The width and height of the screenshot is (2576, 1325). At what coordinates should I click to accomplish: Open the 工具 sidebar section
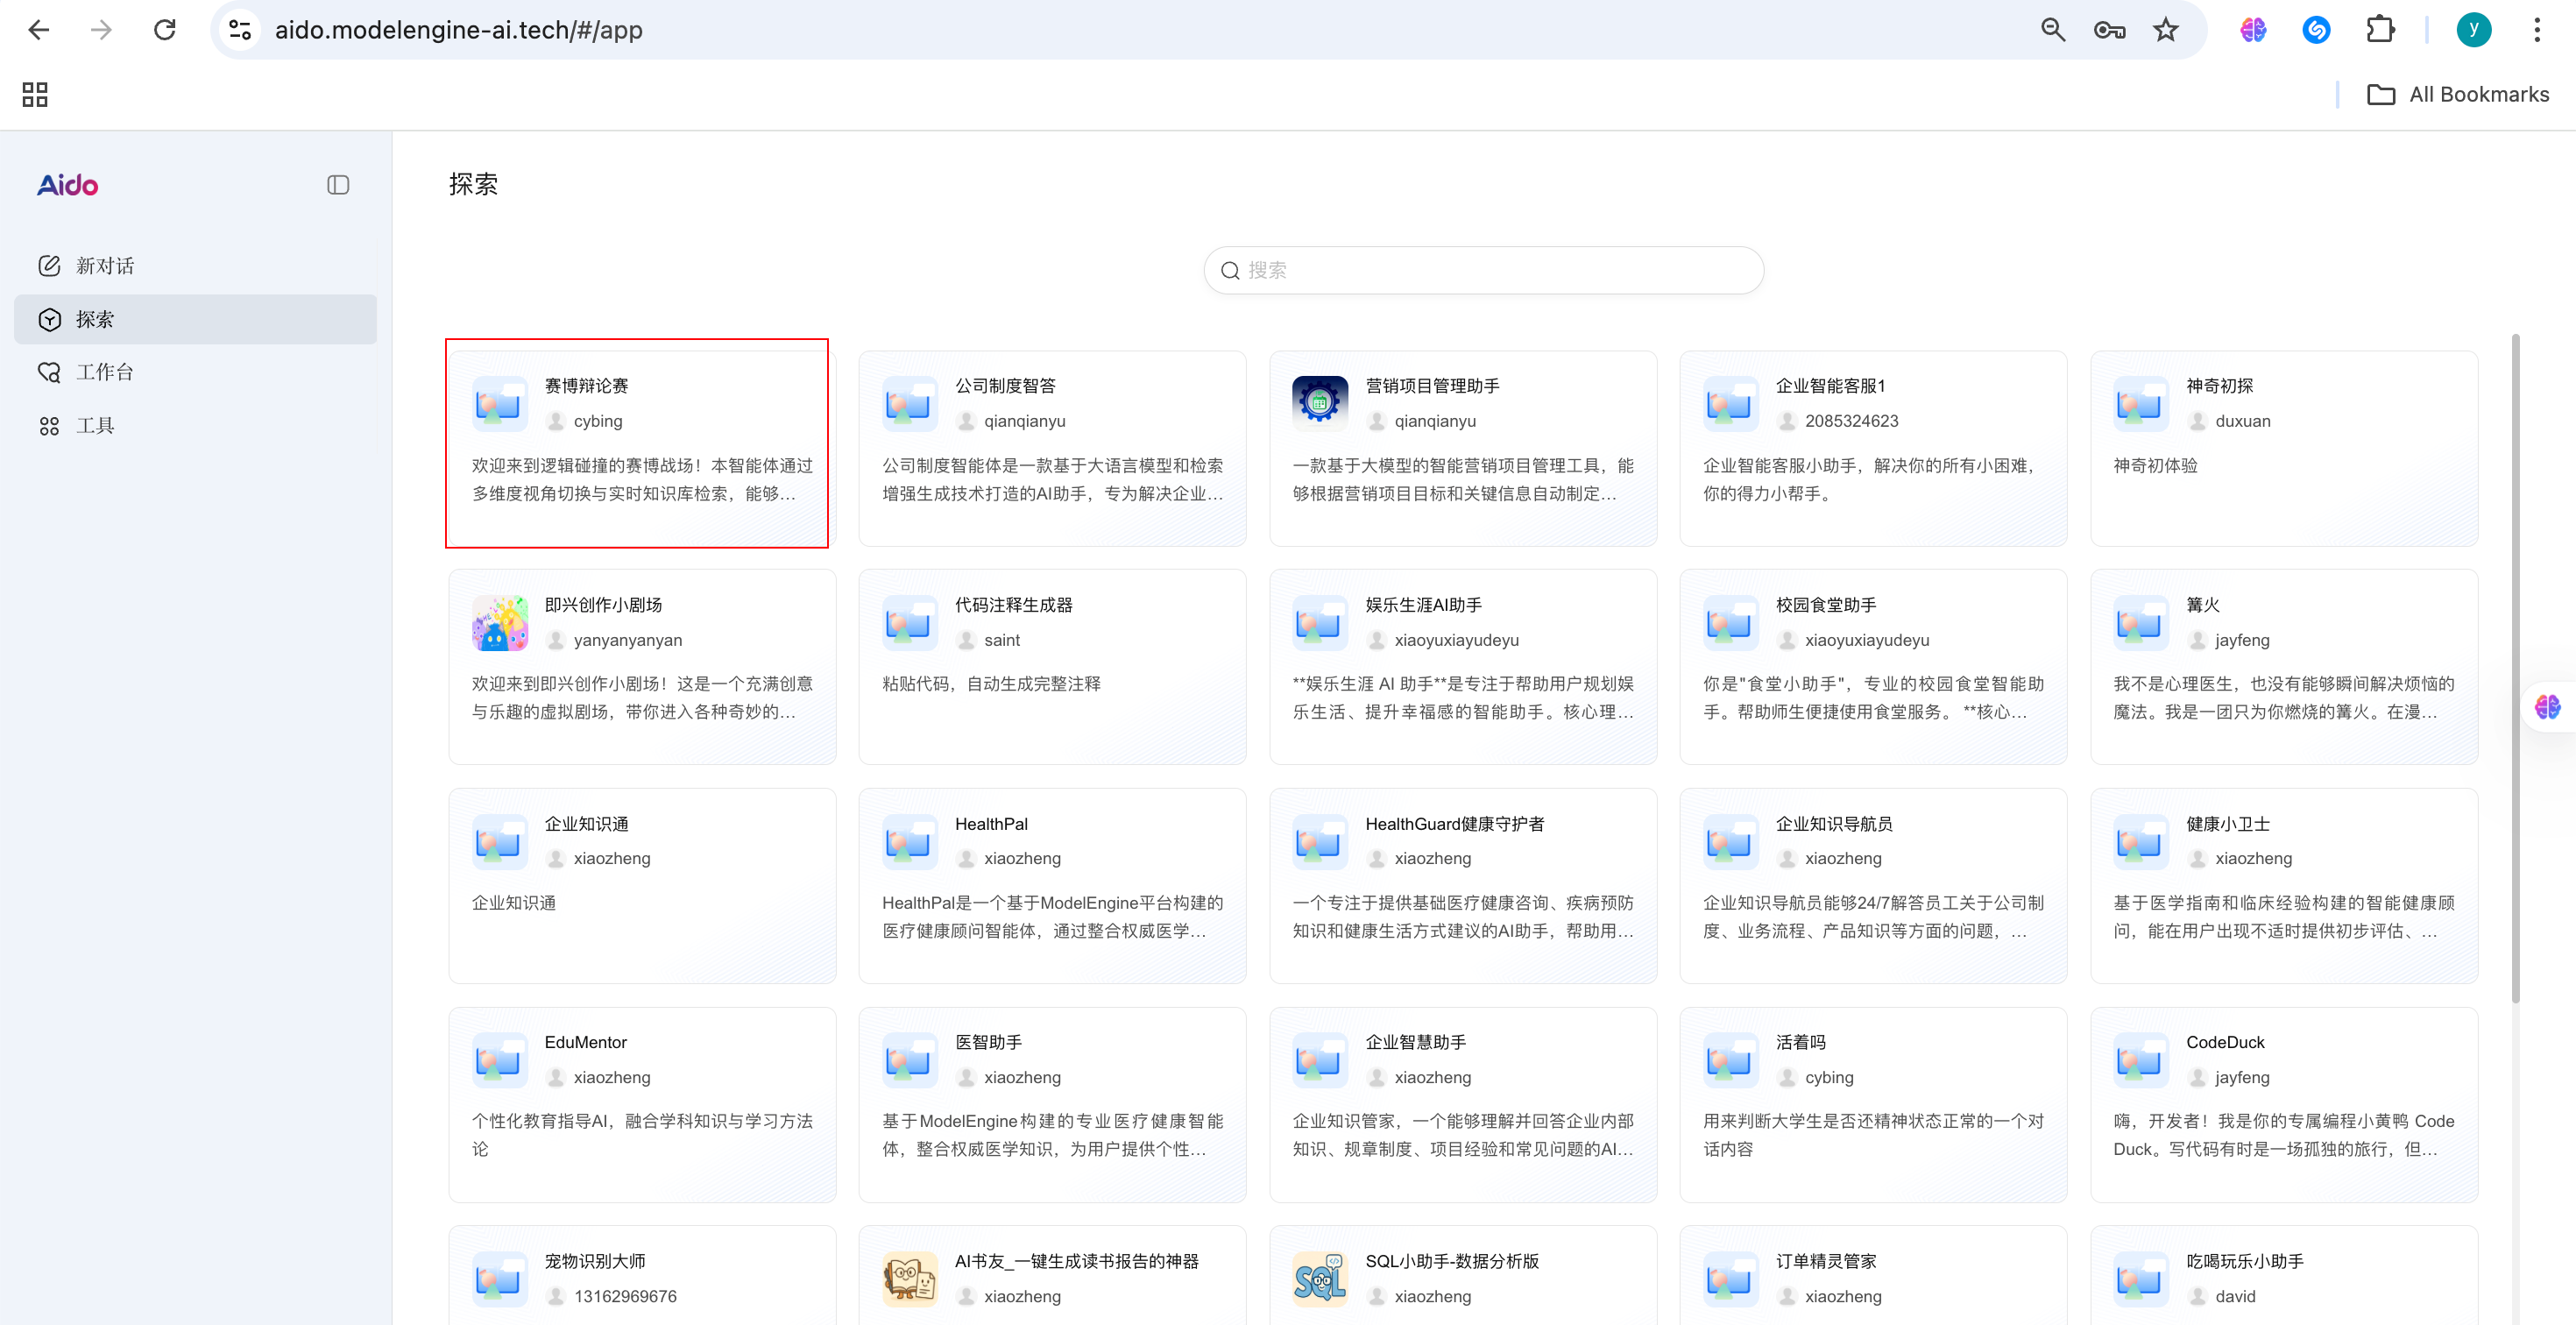click(x=95, y=425)
